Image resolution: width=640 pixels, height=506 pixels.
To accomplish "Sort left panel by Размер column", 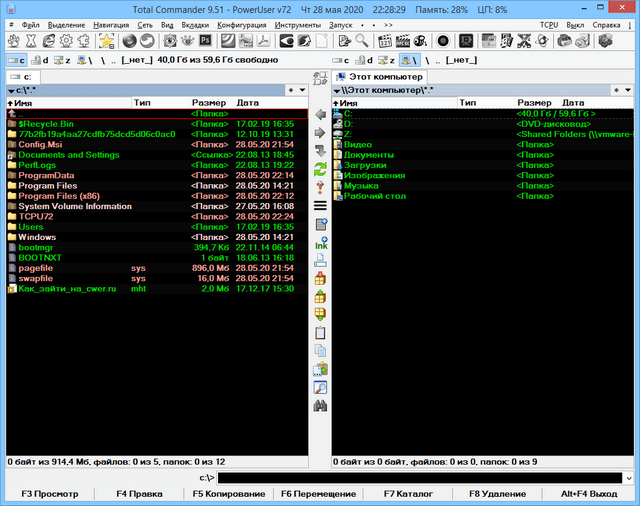I will point(209,103).
